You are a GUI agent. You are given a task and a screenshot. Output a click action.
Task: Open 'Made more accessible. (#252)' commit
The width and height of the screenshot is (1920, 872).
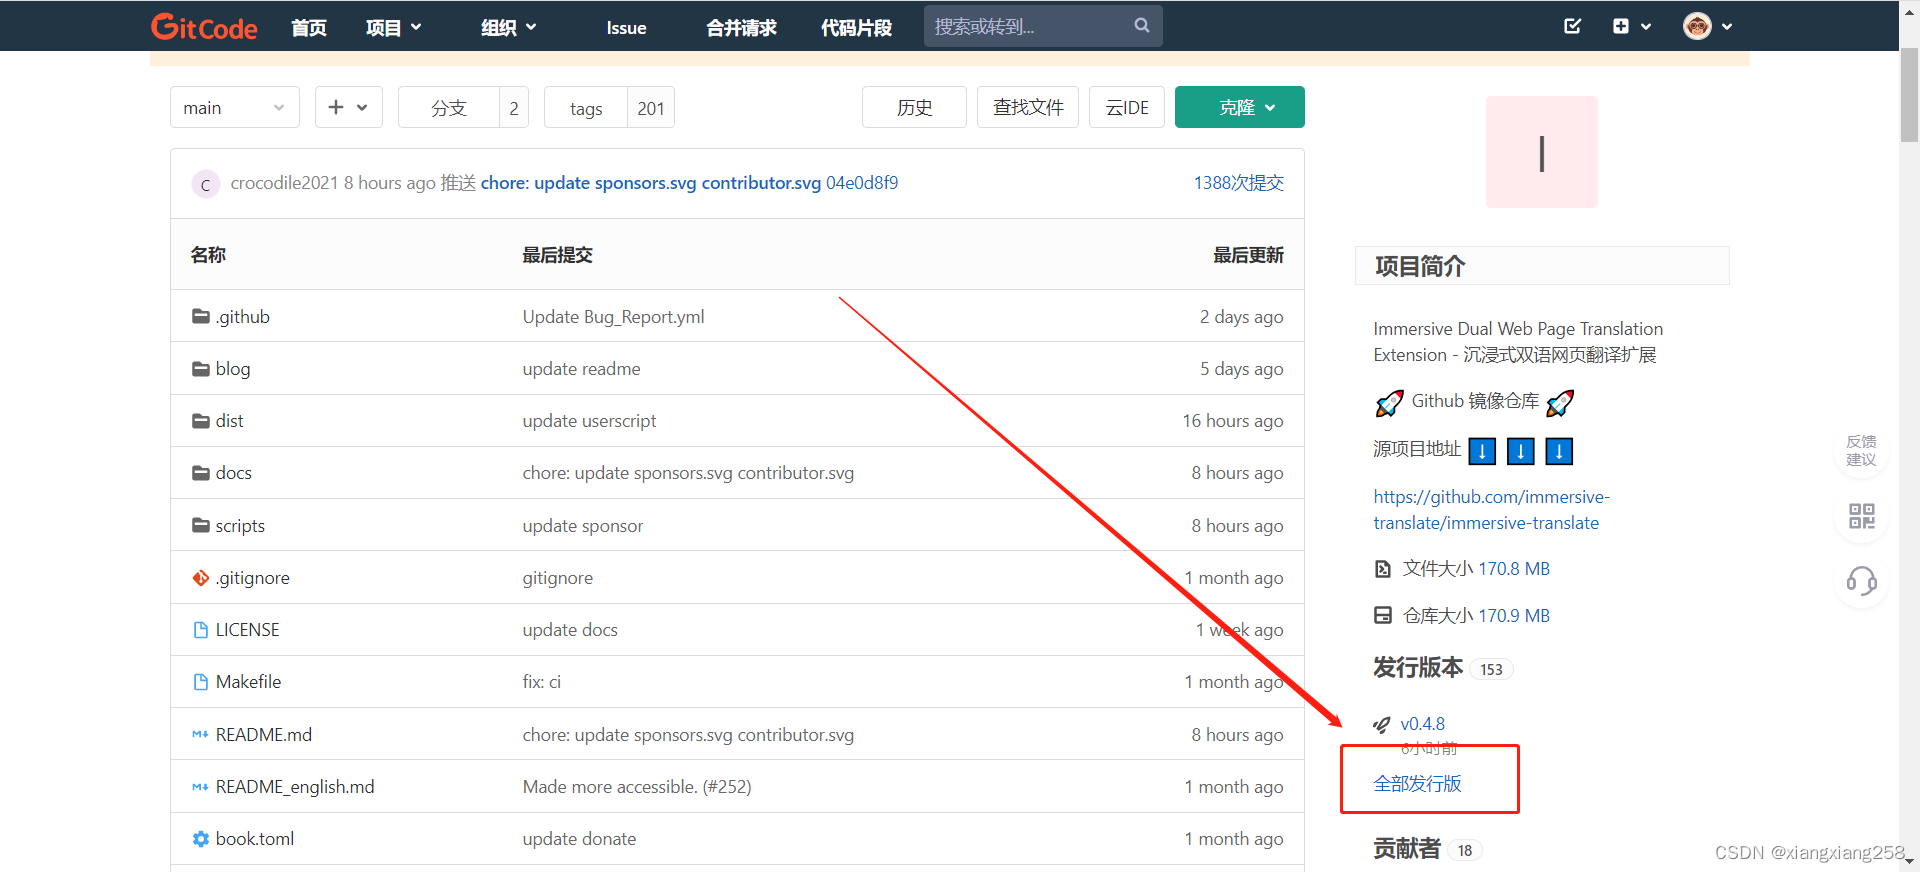[x=637, y=787]
